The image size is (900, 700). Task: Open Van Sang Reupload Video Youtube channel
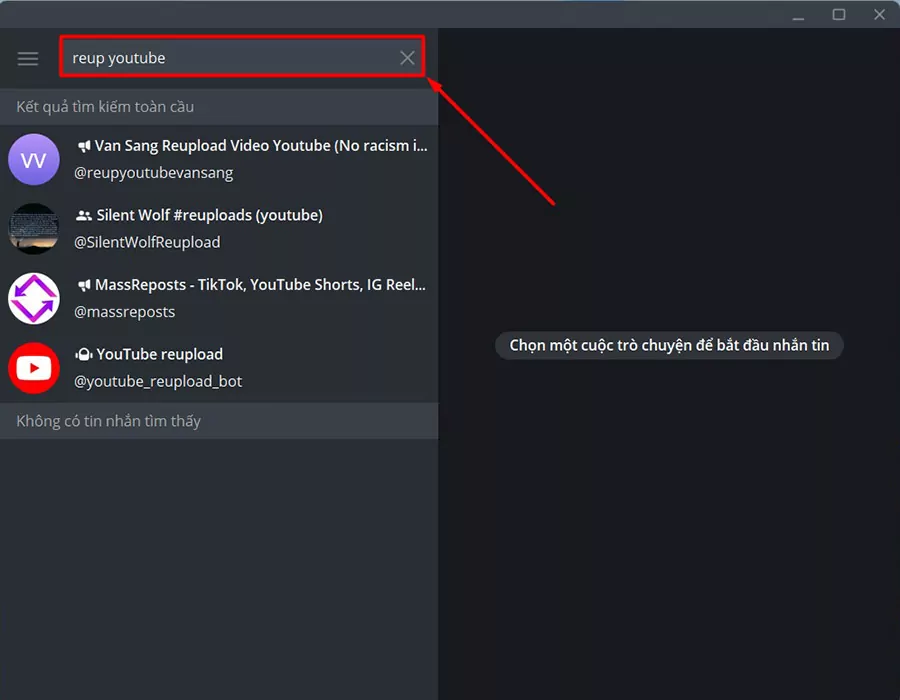[219, 160]
